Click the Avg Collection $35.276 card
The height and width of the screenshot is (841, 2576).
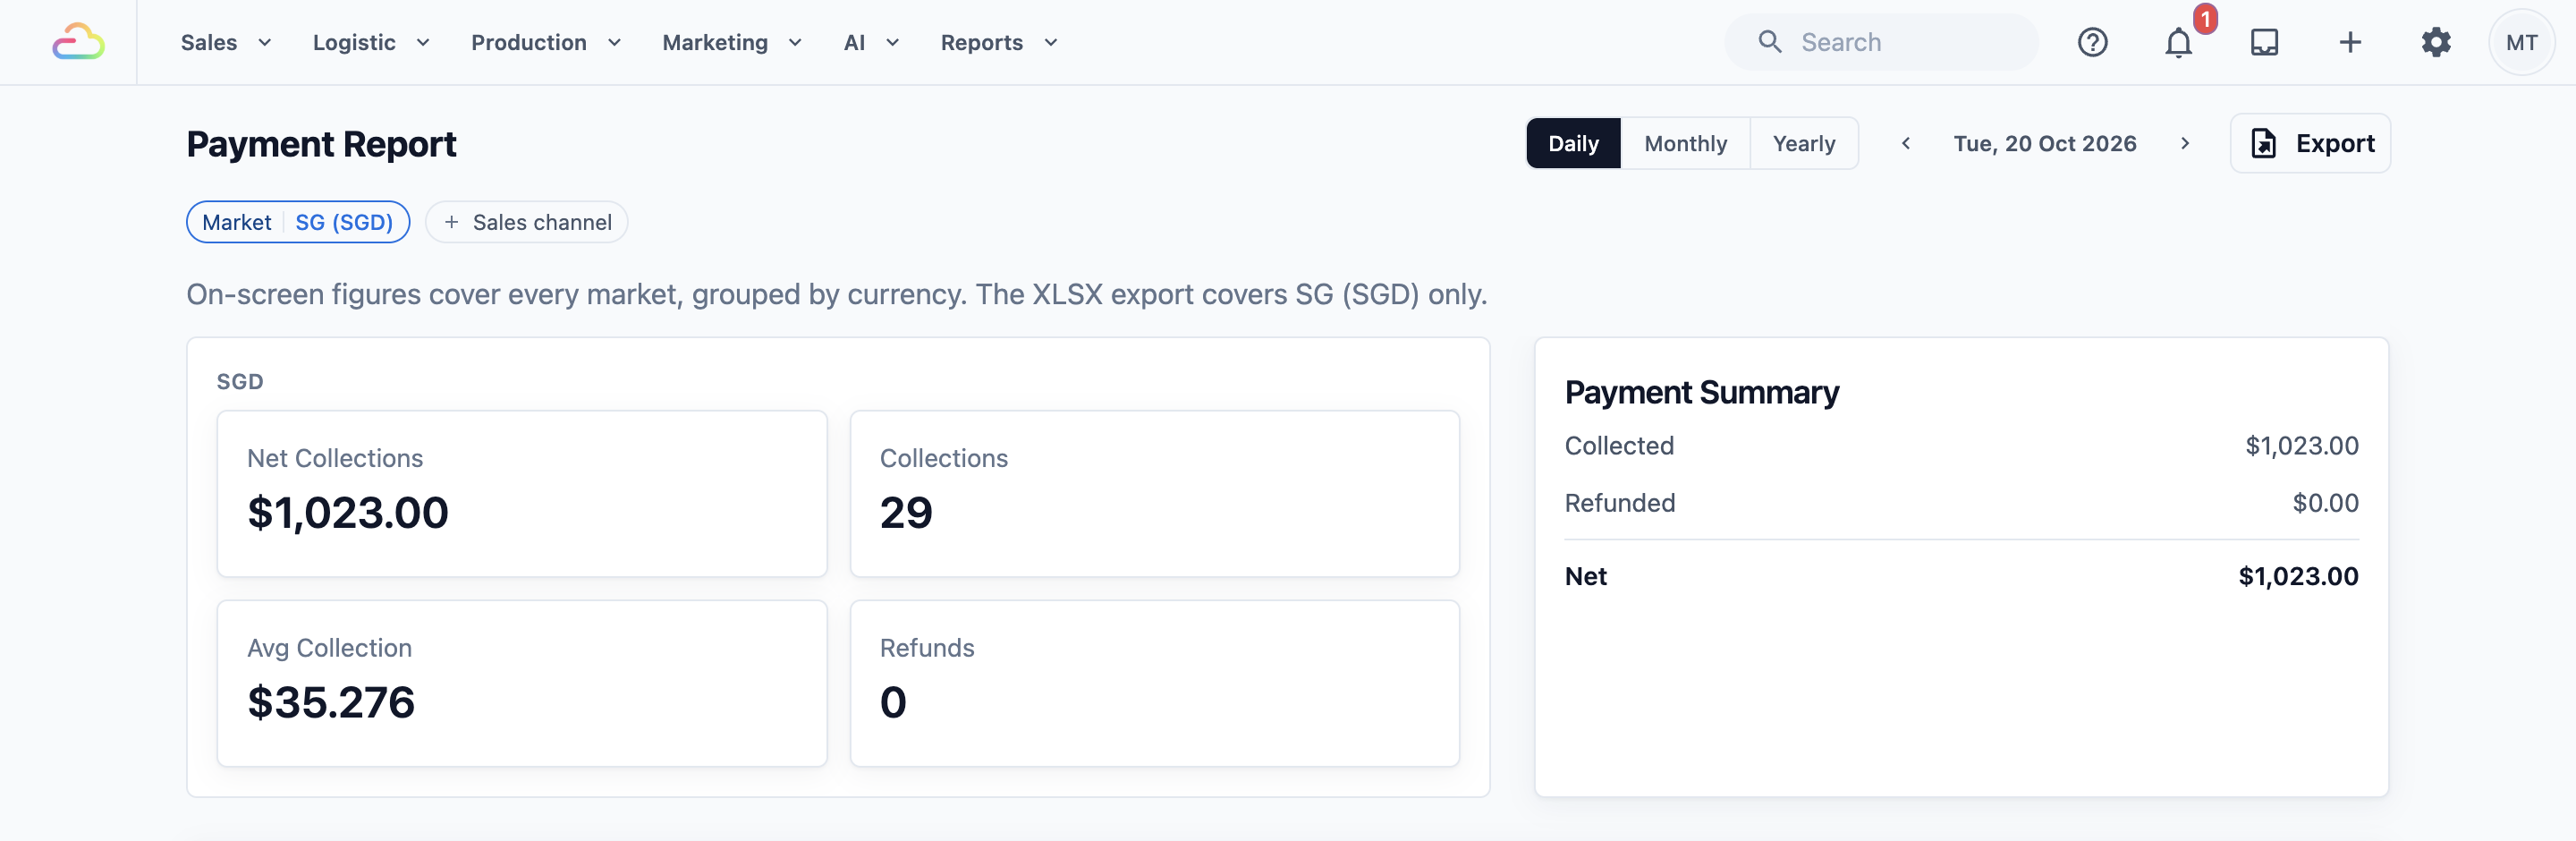pyautogui.click(x=522, y=683)
